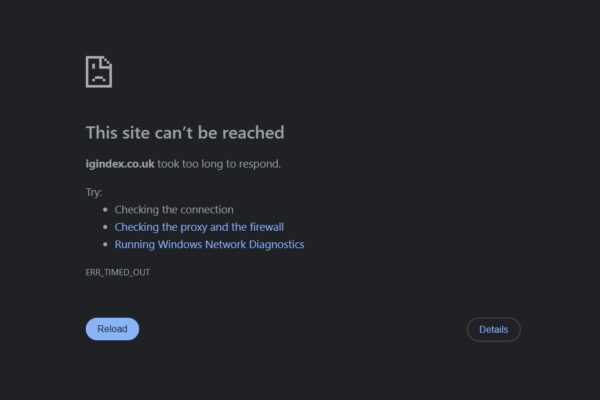Open the proxy and firewall link

(x=199, y=227)
